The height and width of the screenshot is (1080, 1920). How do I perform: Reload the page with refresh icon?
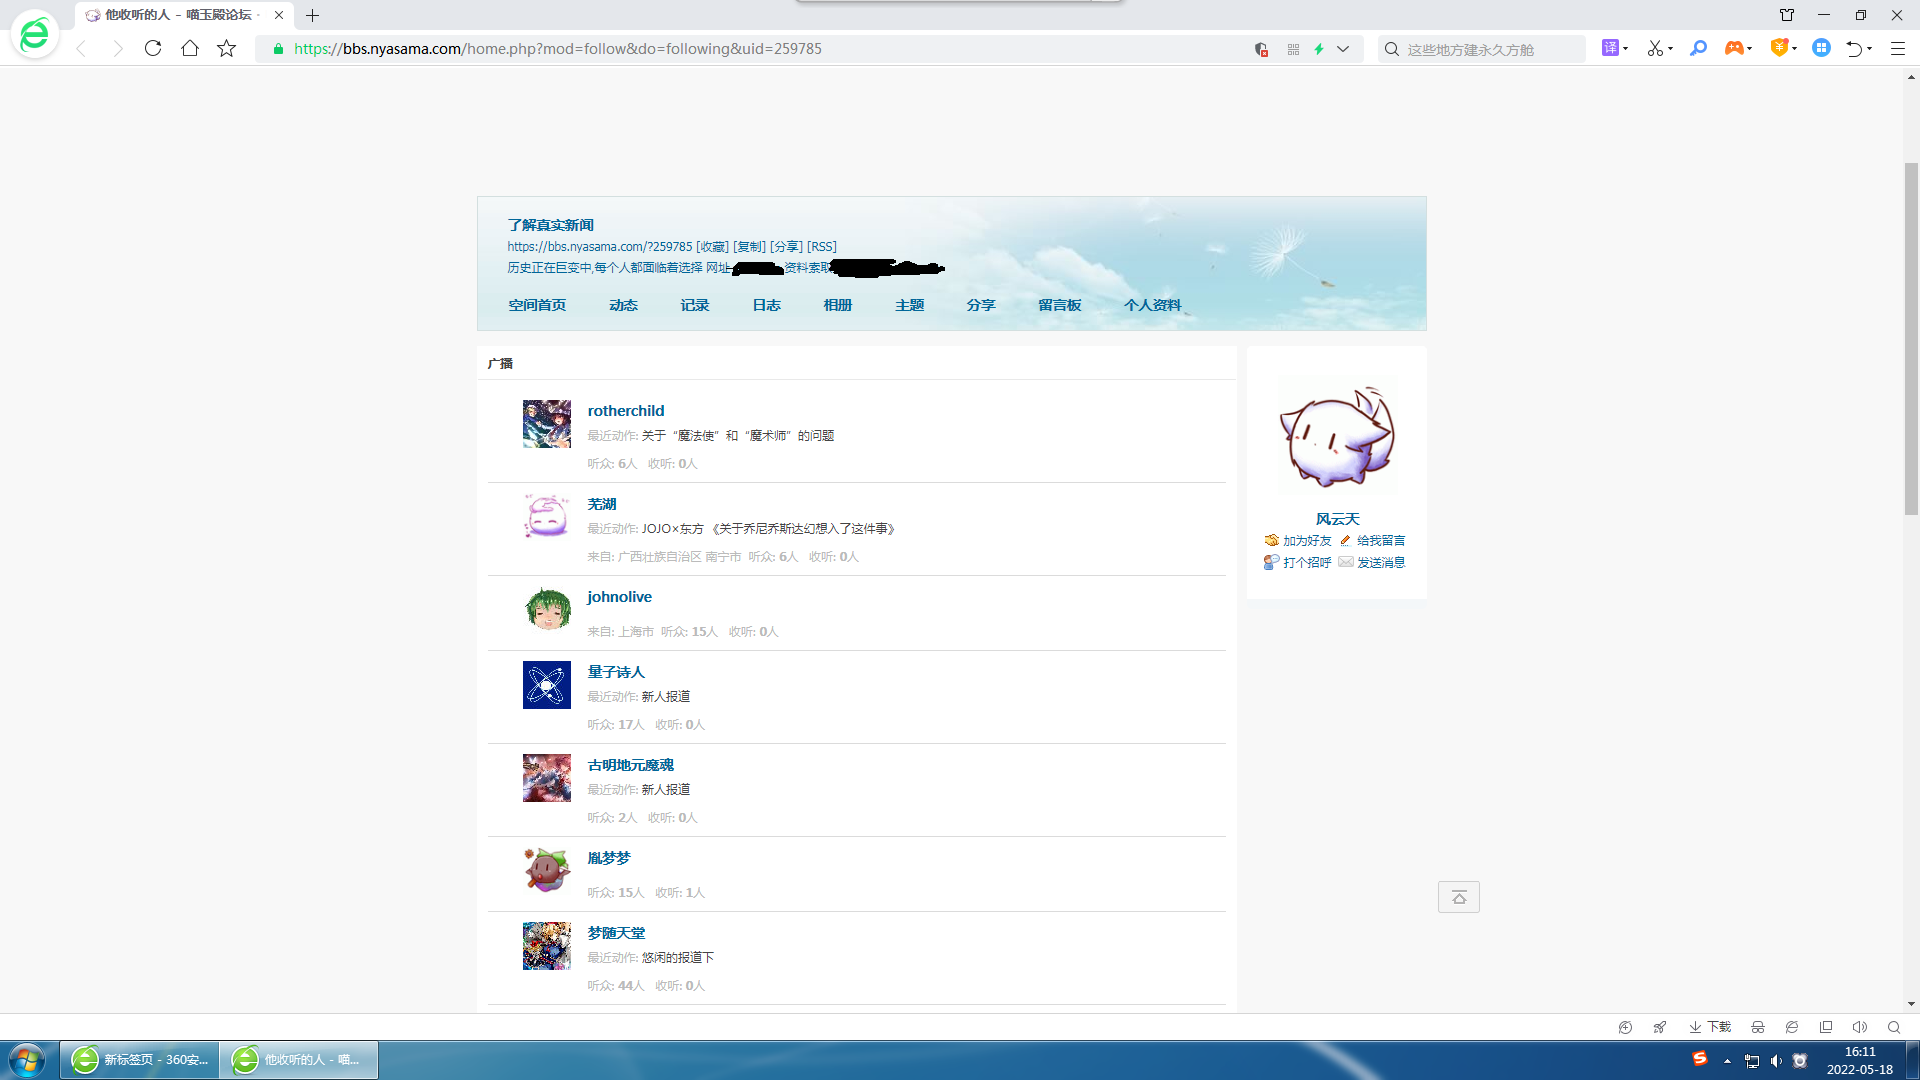[x=153, y=48]
